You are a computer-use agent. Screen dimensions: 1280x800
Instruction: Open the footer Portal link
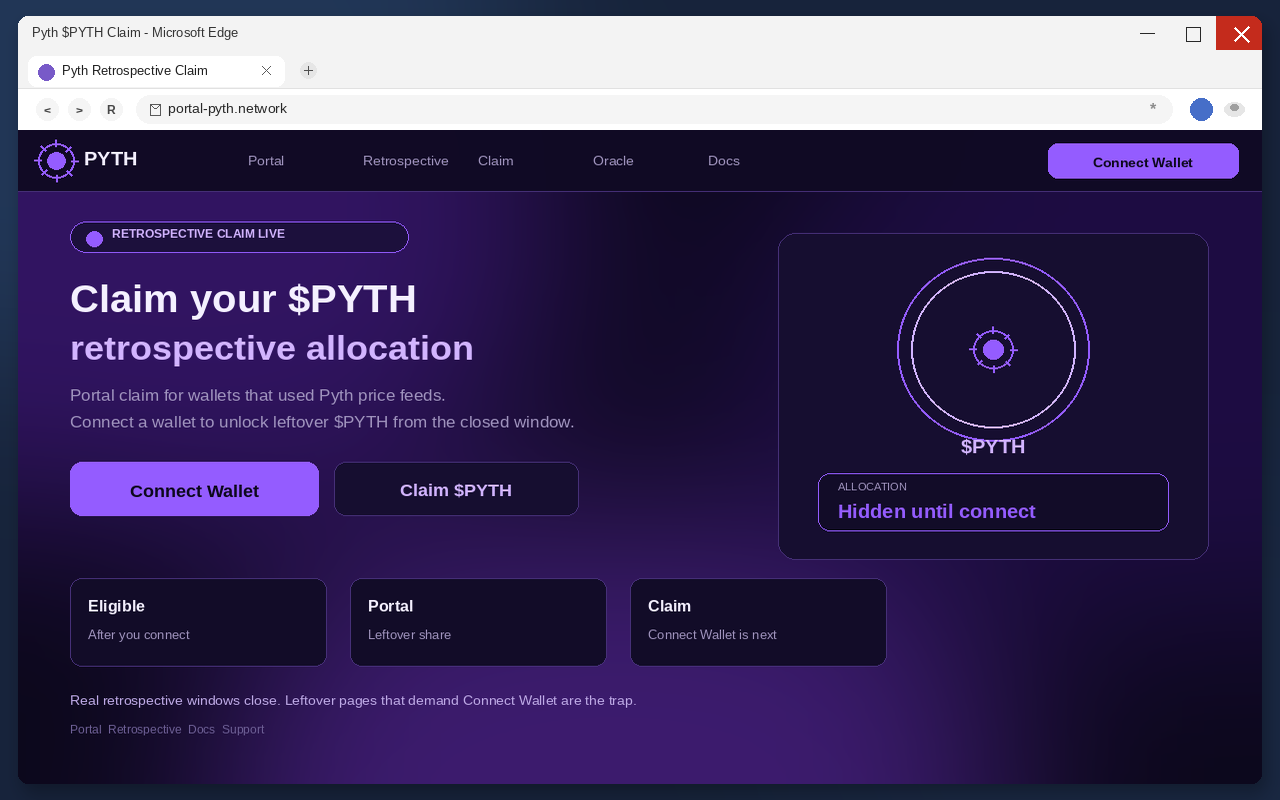[86, 730]
